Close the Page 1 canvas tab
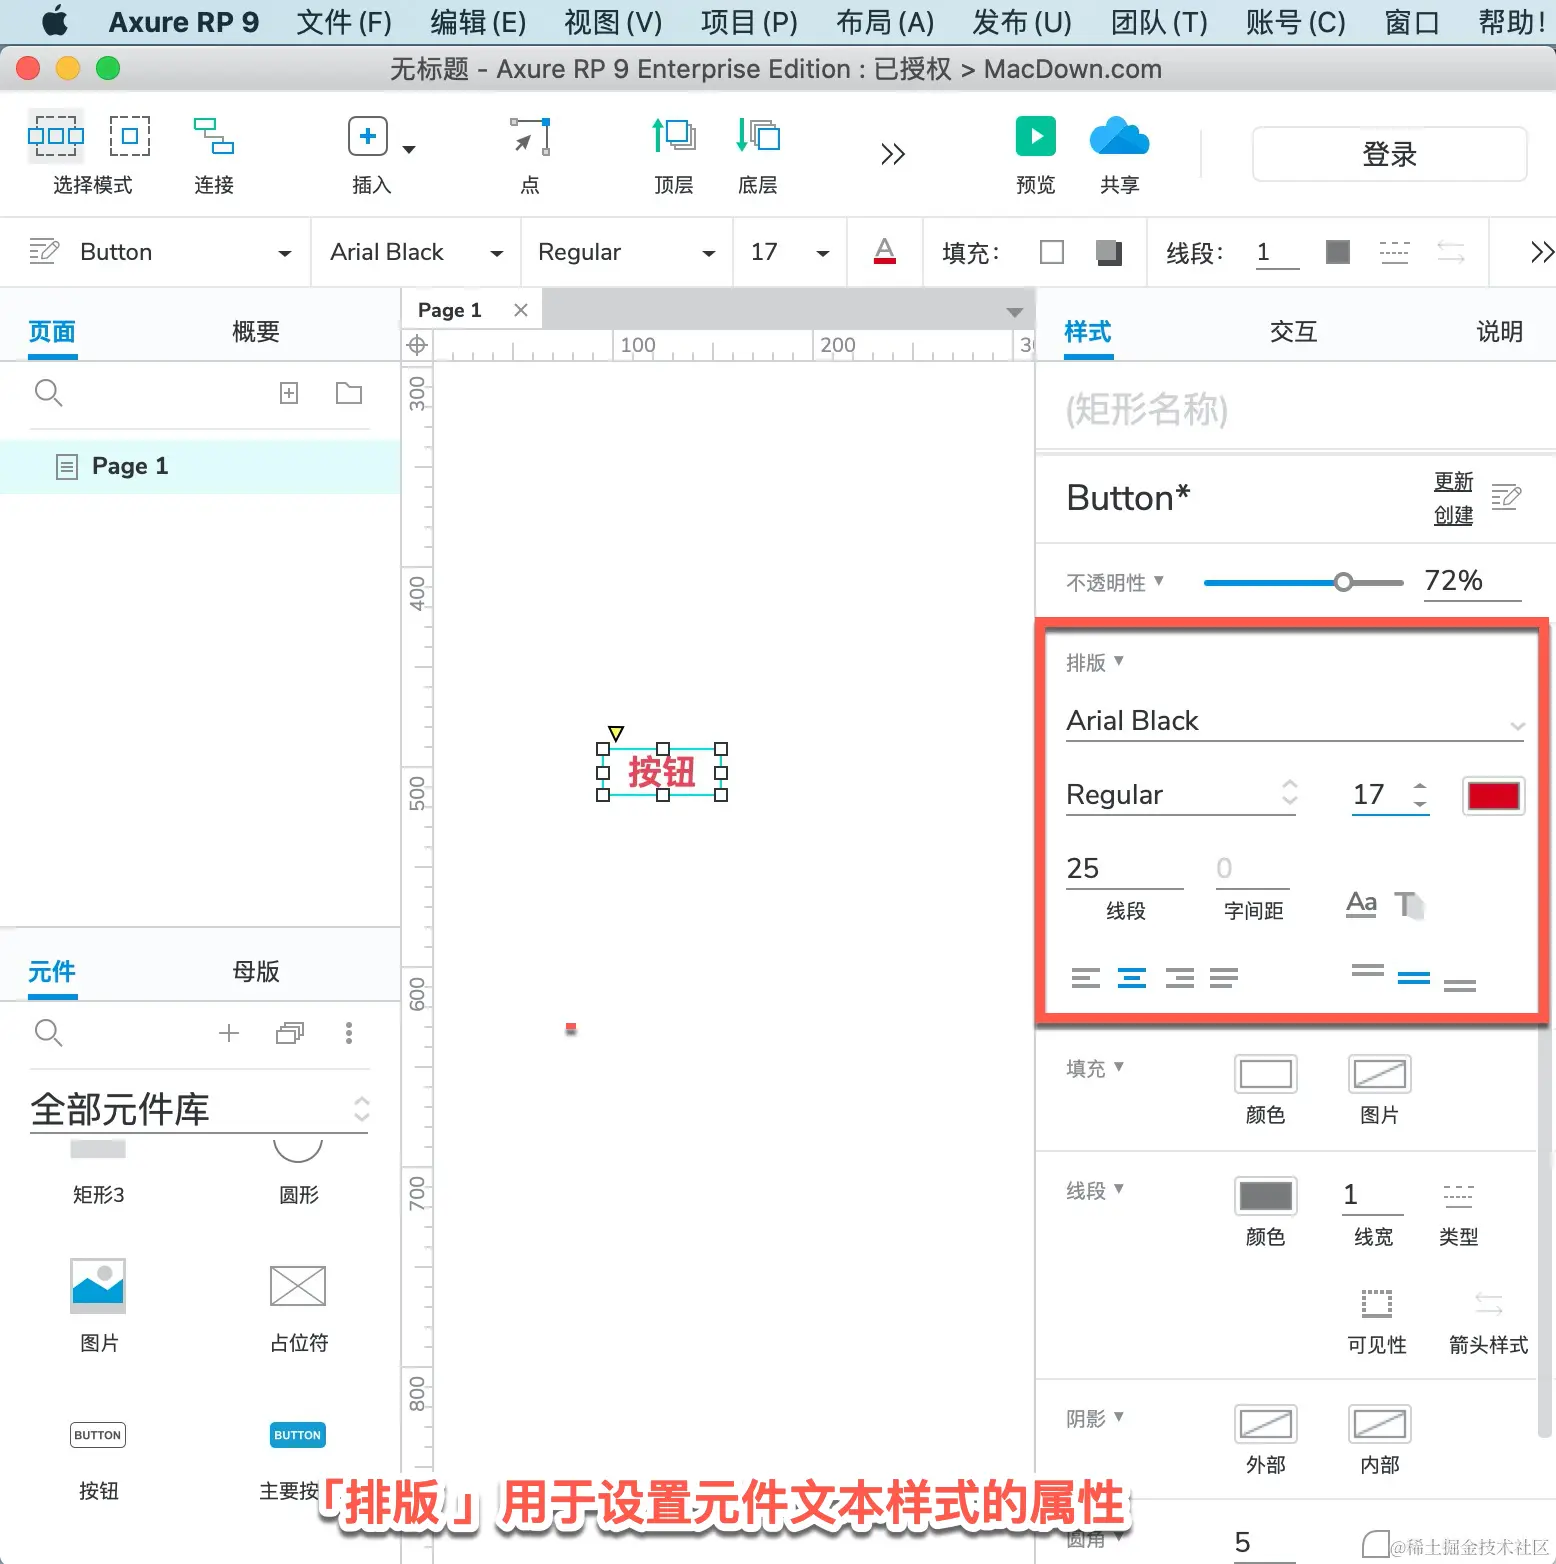The image size is (1556, 1564). tap(520, 310)
